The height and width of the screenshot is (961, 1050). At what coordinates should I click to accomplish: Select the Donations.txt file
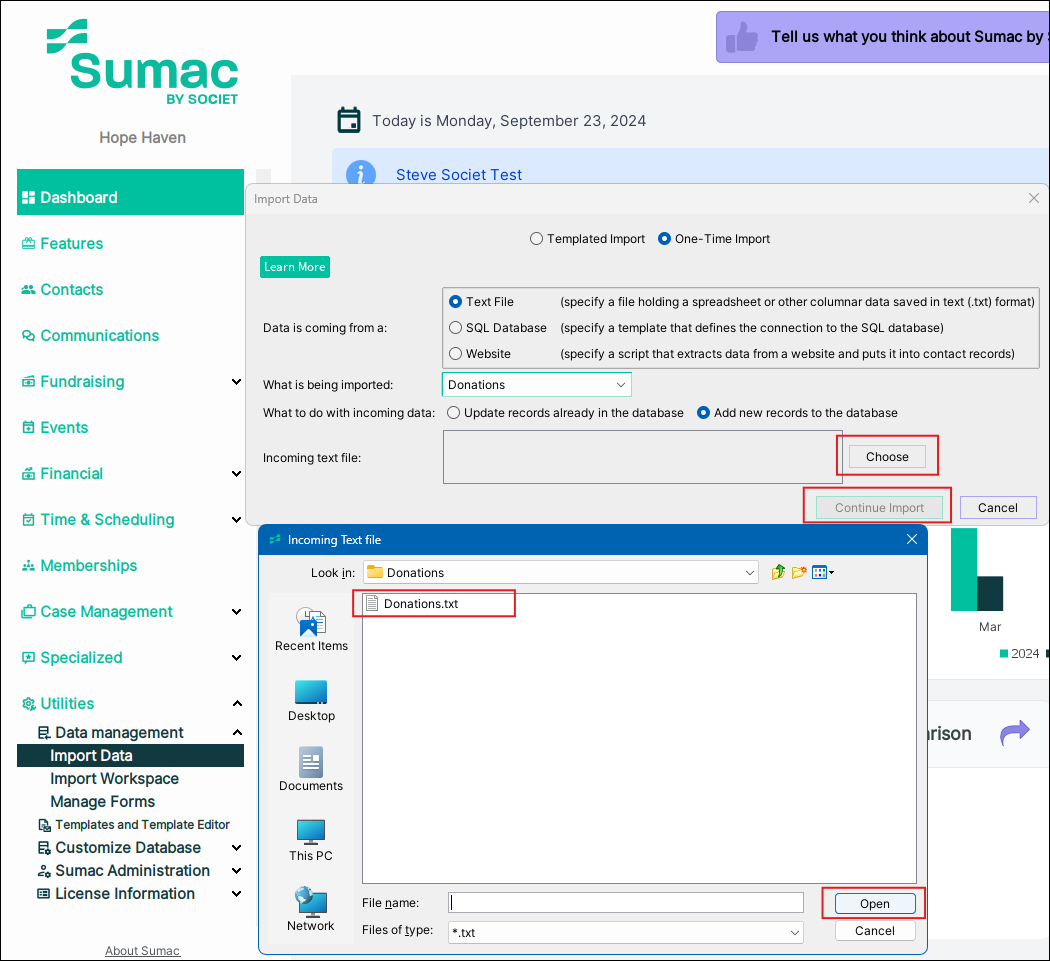pos(412,603)
